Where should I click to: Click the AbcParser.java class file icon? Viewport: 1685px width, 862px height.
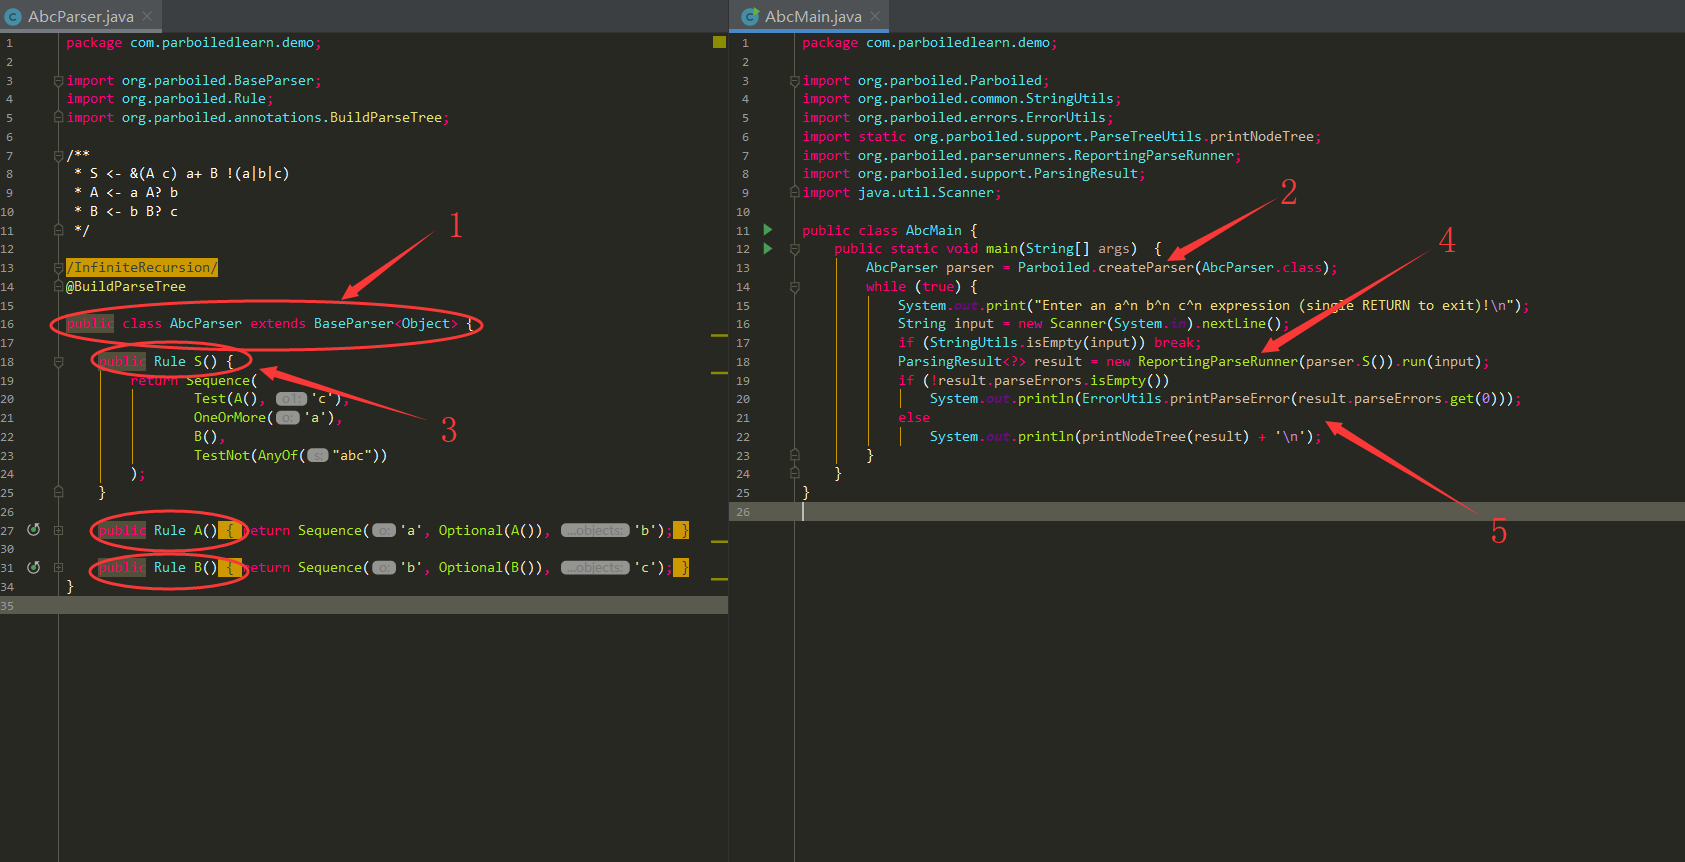tap(13, 16)
